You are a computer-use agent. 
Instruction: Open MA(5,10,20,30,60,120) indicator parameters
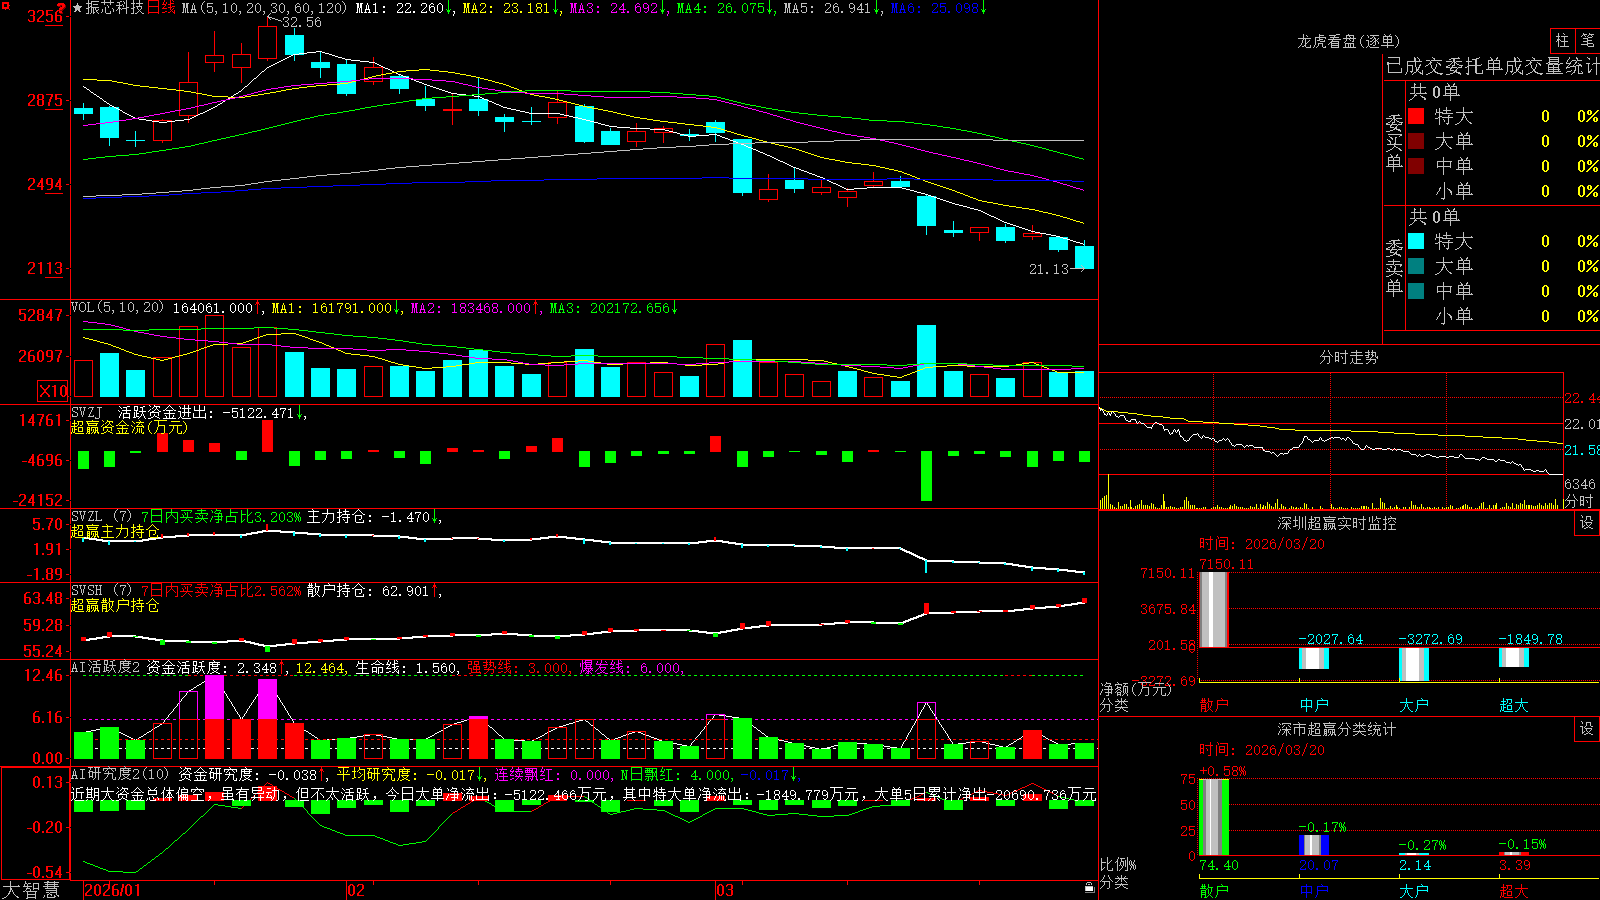[264, 8]
